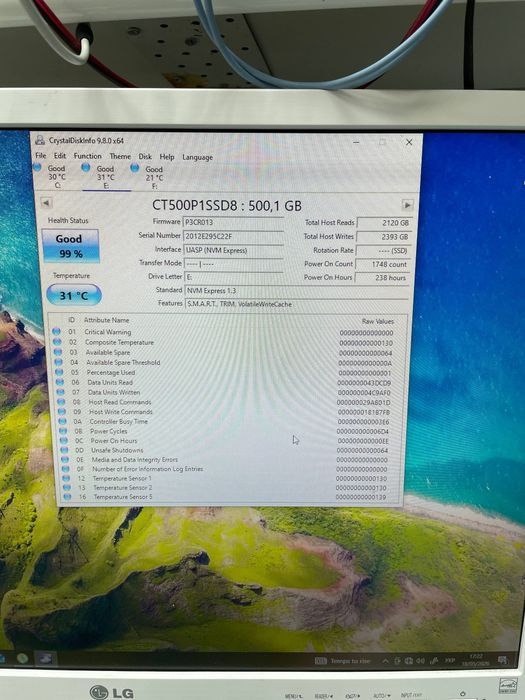Open the Edit menu
Viewport: 525px width, 700px height.
point(60,156)
